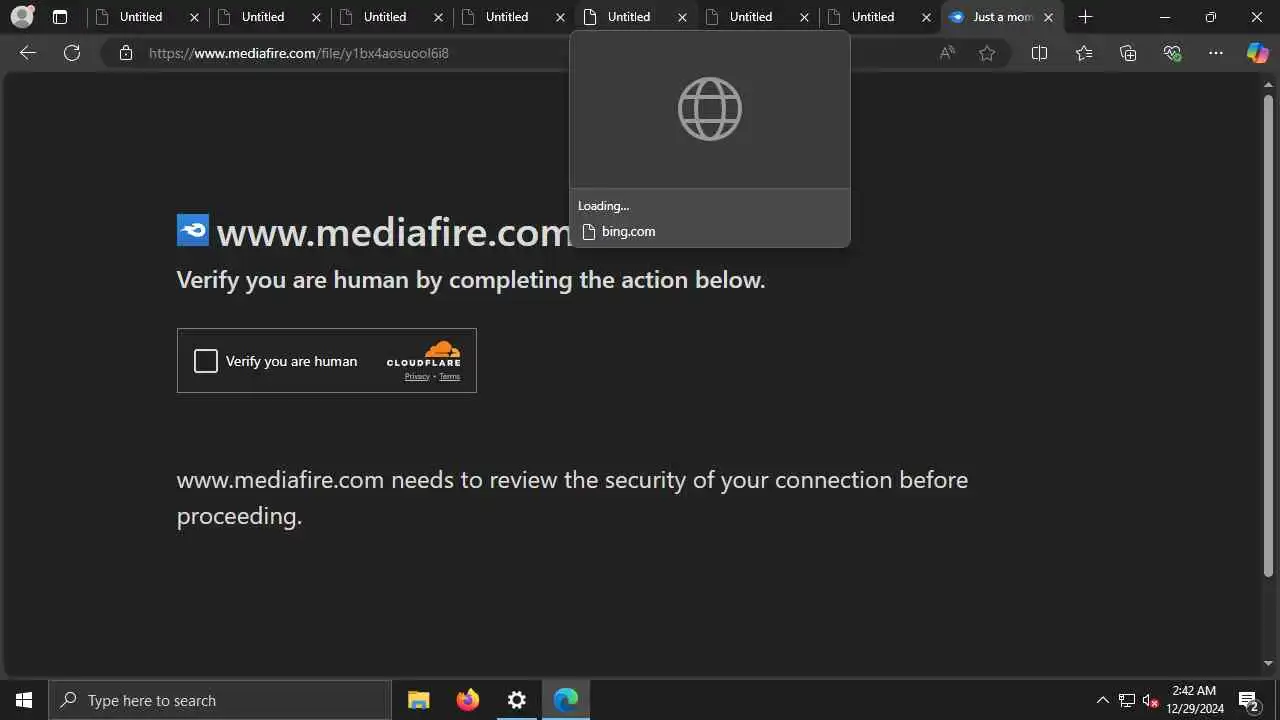Open the Settings and more ellipsis menu
This screenshot has height=720, width=1280.
click(x=1216, y=53)
